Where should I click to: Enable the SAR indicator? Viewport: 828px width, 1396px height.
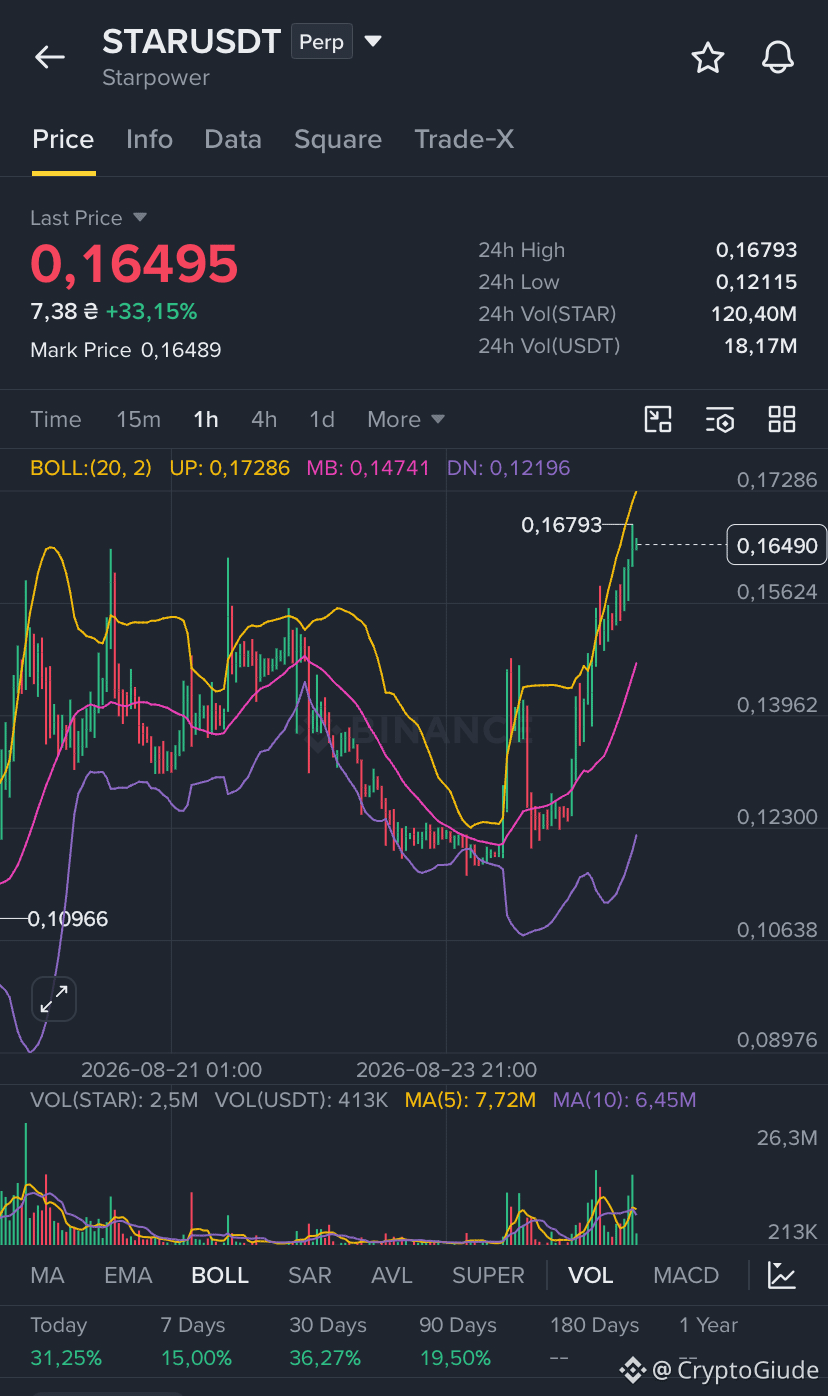pyautogui.click(x=310, y=1275)
